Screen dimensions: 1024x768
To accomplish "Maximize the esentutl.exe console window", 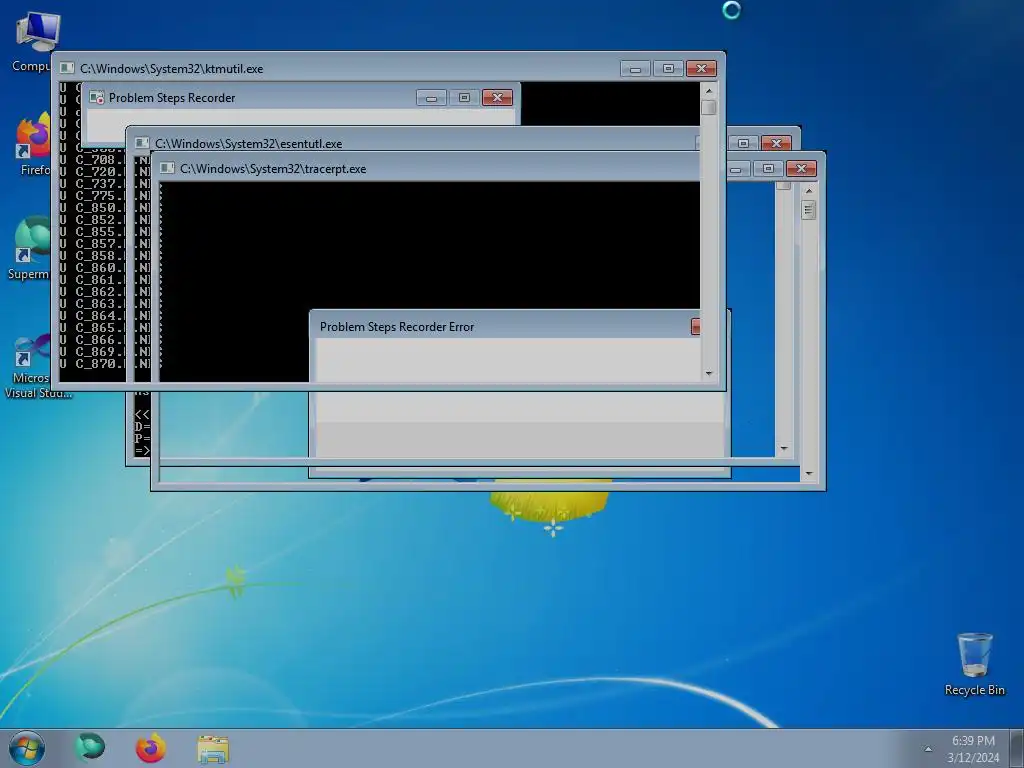I will pyautogui.click(x=743, y=143).
